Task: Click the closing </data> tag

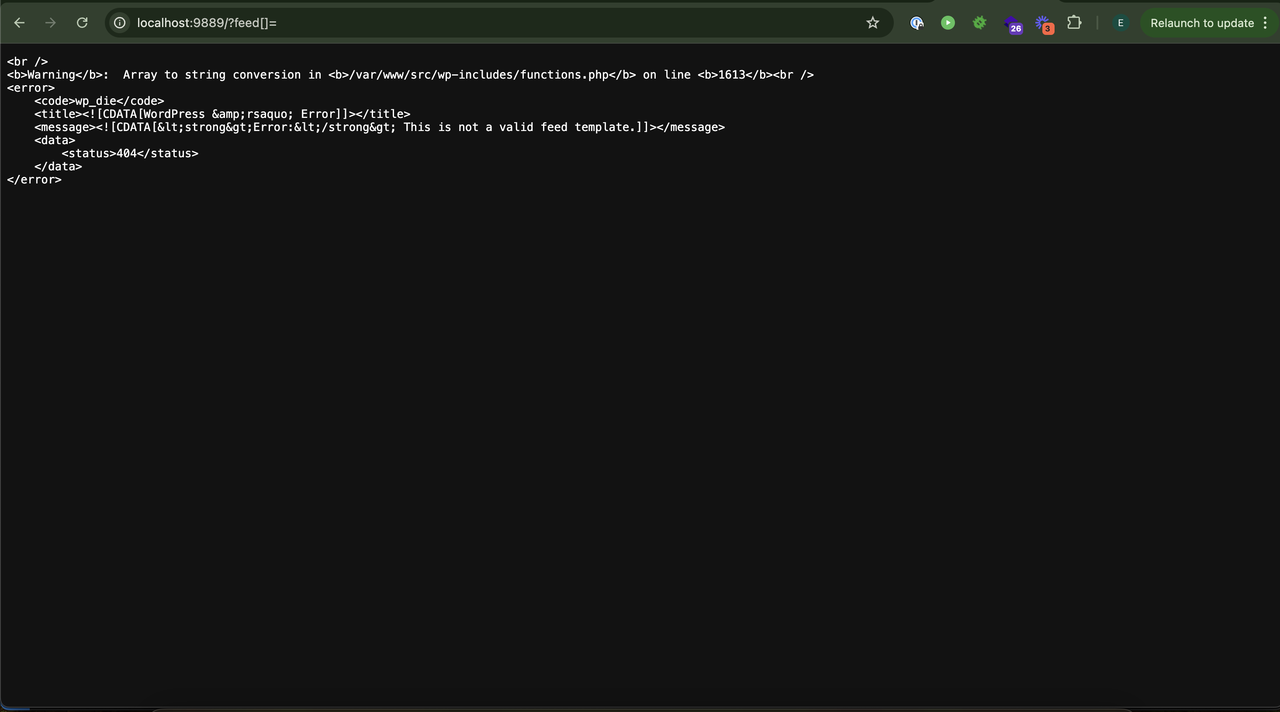Action: [58, 166]
